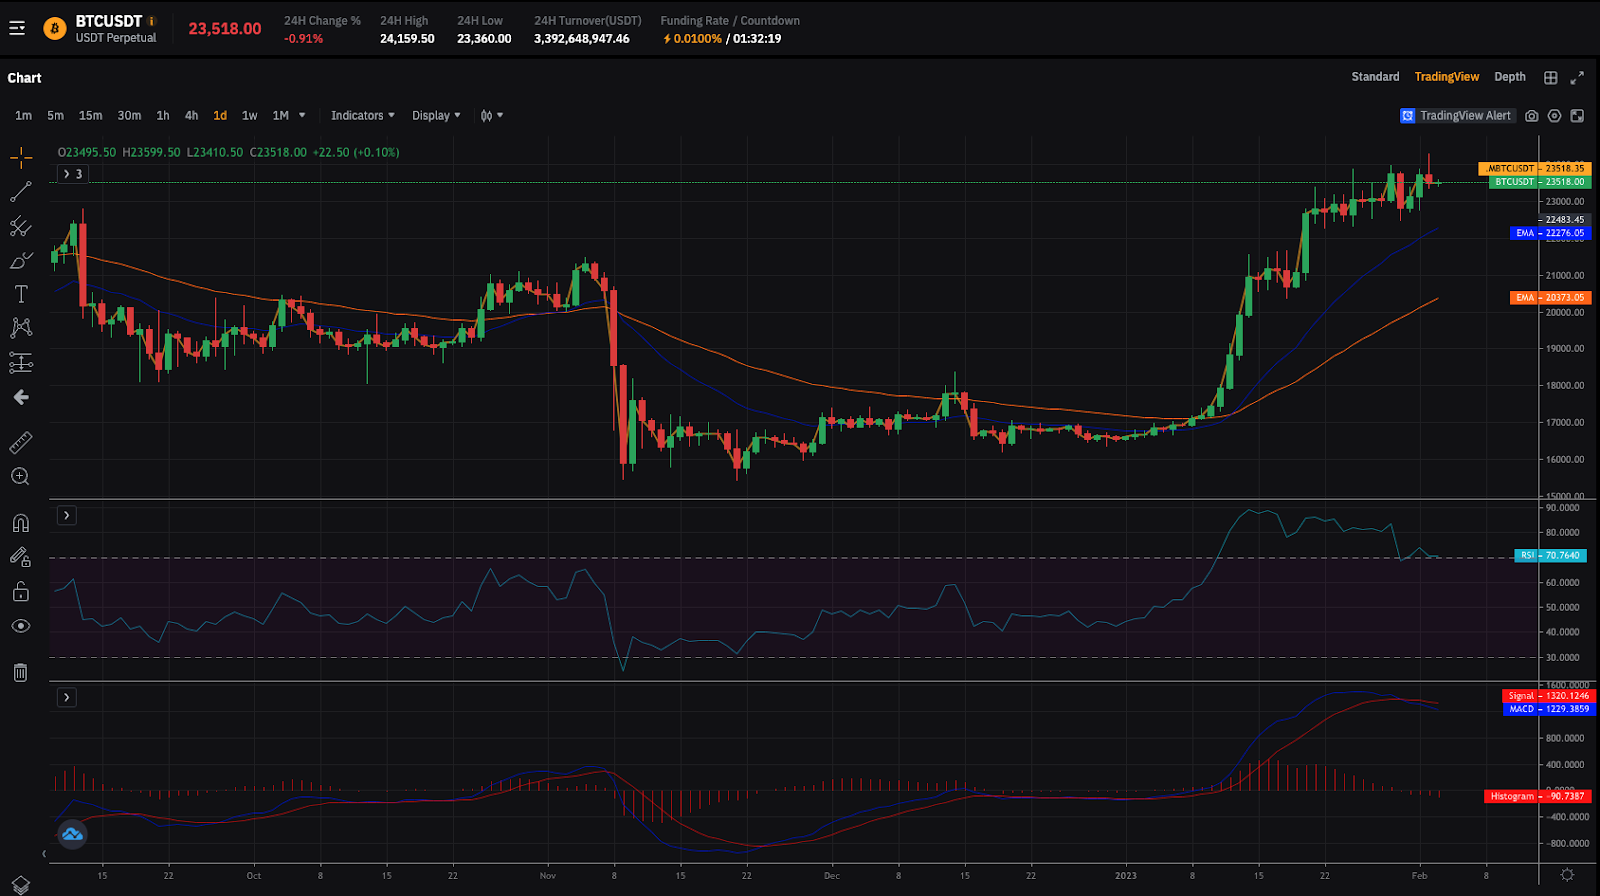
Task: Click the orange EMA 20373.05 label
Action: pyautogui.click(x=1550, y=297)
